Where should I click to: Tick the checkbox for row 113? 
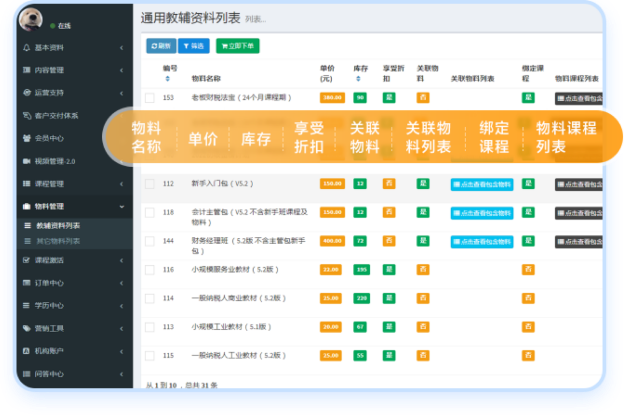150,327
